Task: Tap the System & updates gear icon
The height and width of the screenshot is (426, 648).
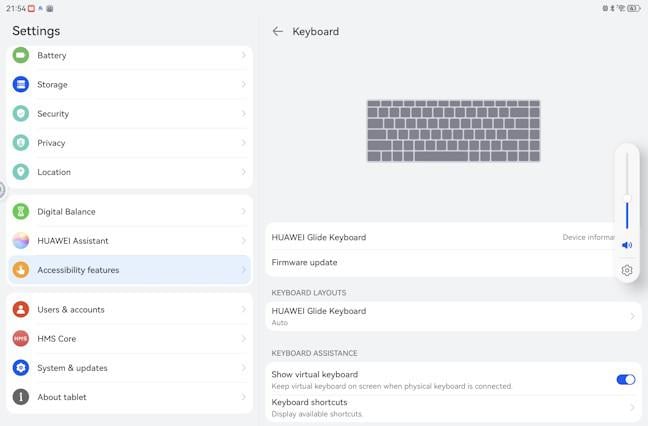Action: click(21, 368)
